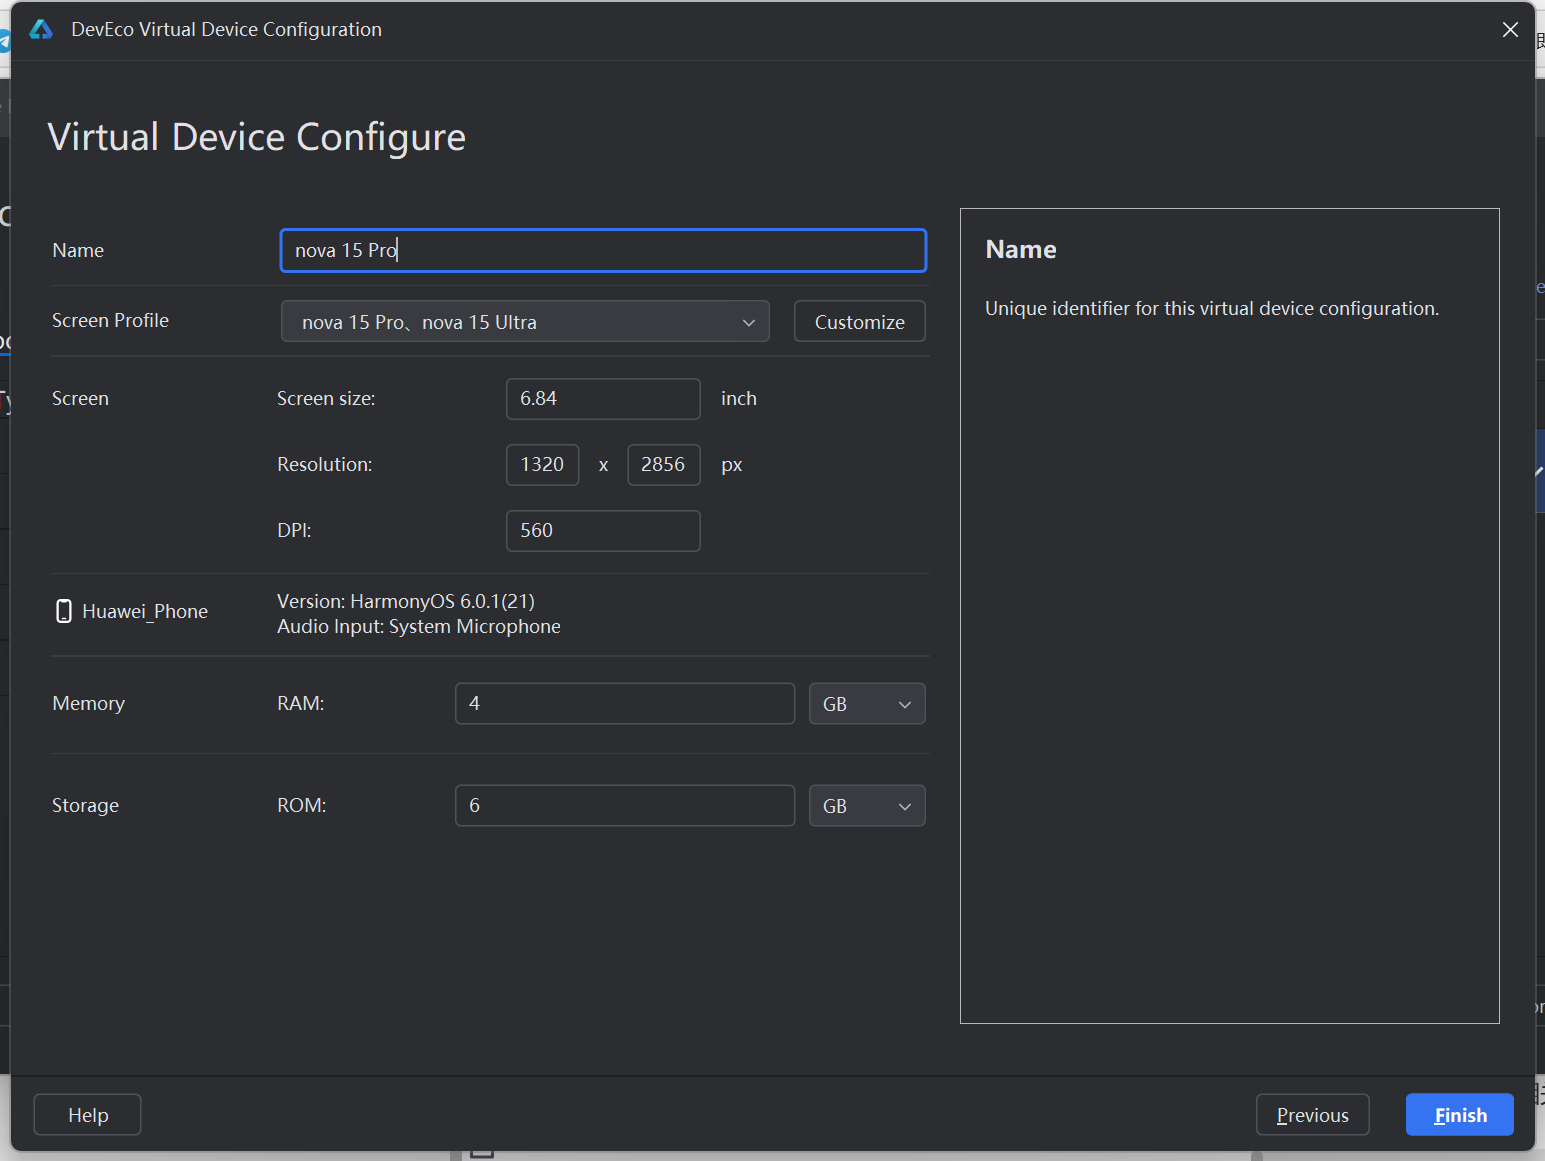Click the DevEco logo icon in title bar
This screenshot has height=1161, width=1545.
tap(41, 30)
